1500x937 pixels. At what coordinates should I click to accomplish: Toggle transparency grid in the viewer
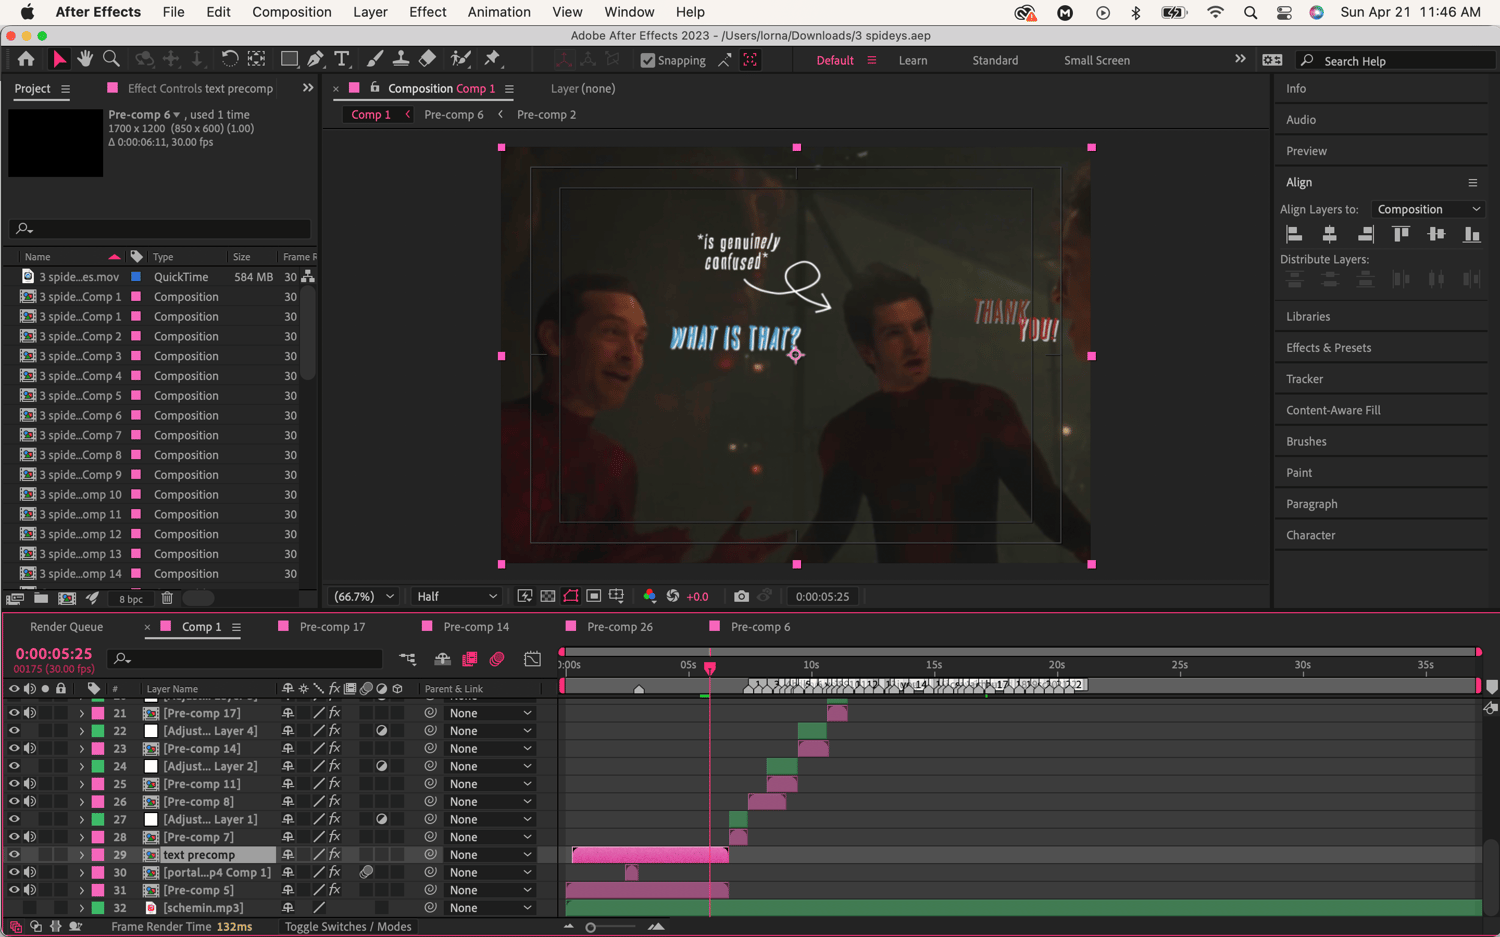tap(548, 596)
